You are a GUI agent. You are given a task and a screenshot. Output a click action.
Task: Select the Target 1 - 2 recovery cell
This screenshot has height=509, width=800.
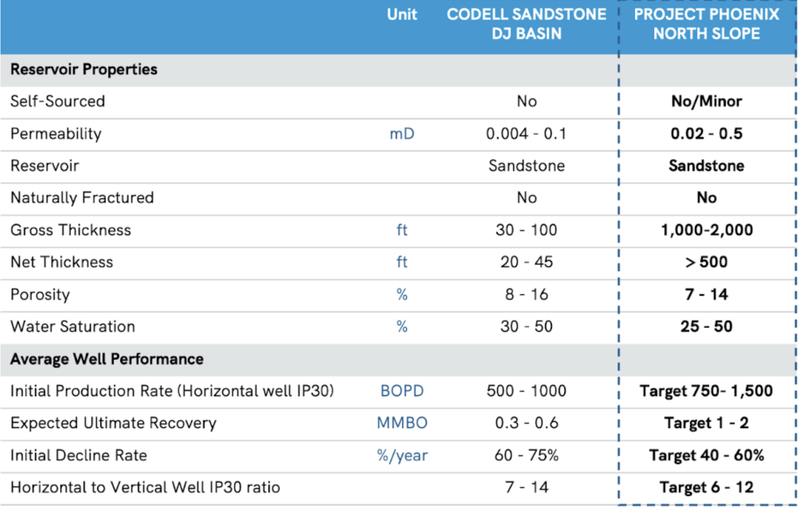[707, 423]
